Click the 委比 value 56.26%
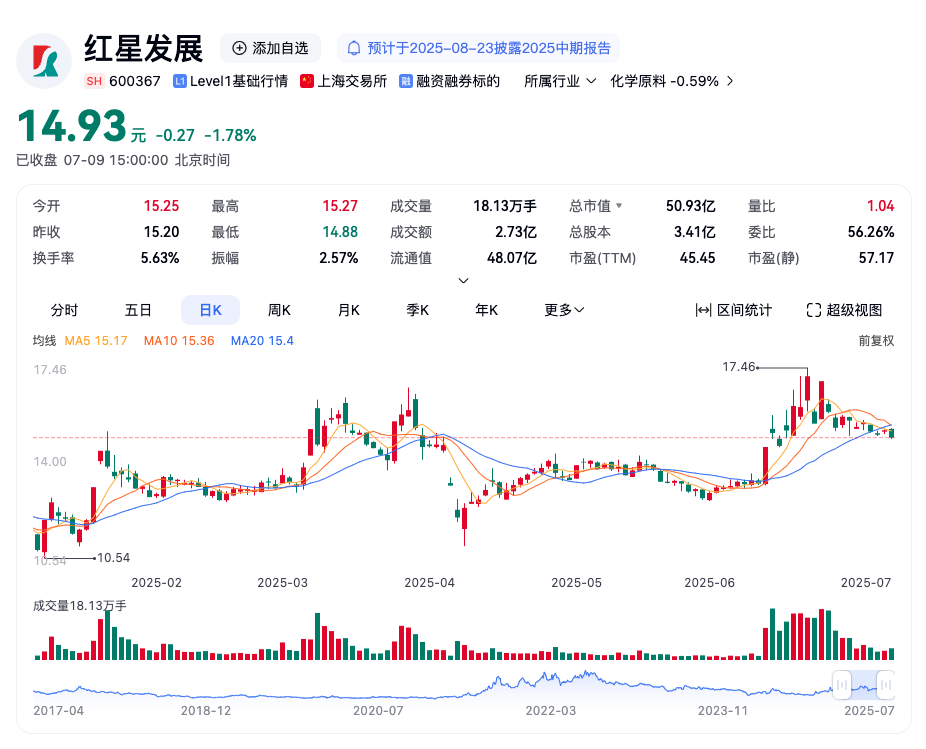The width and height of the screenshot is (926, 749). tap(871, 232)
